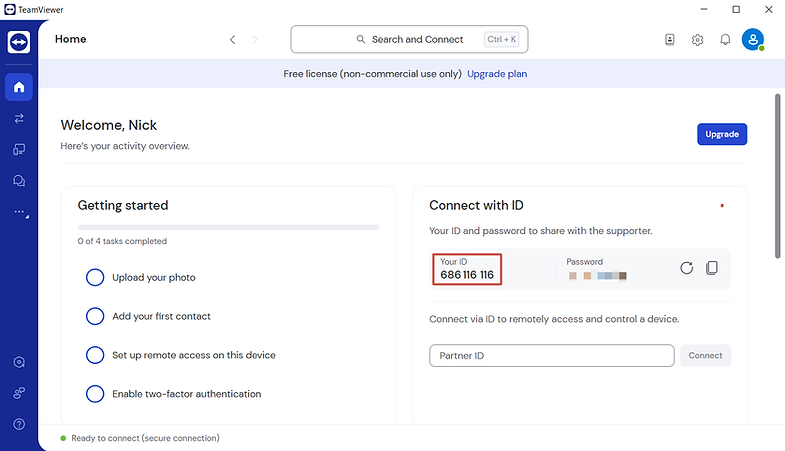The height and width of the screenshot is (451, 785).
Task: Go forward with the right chevron
Action: click(x=255, y=40)
